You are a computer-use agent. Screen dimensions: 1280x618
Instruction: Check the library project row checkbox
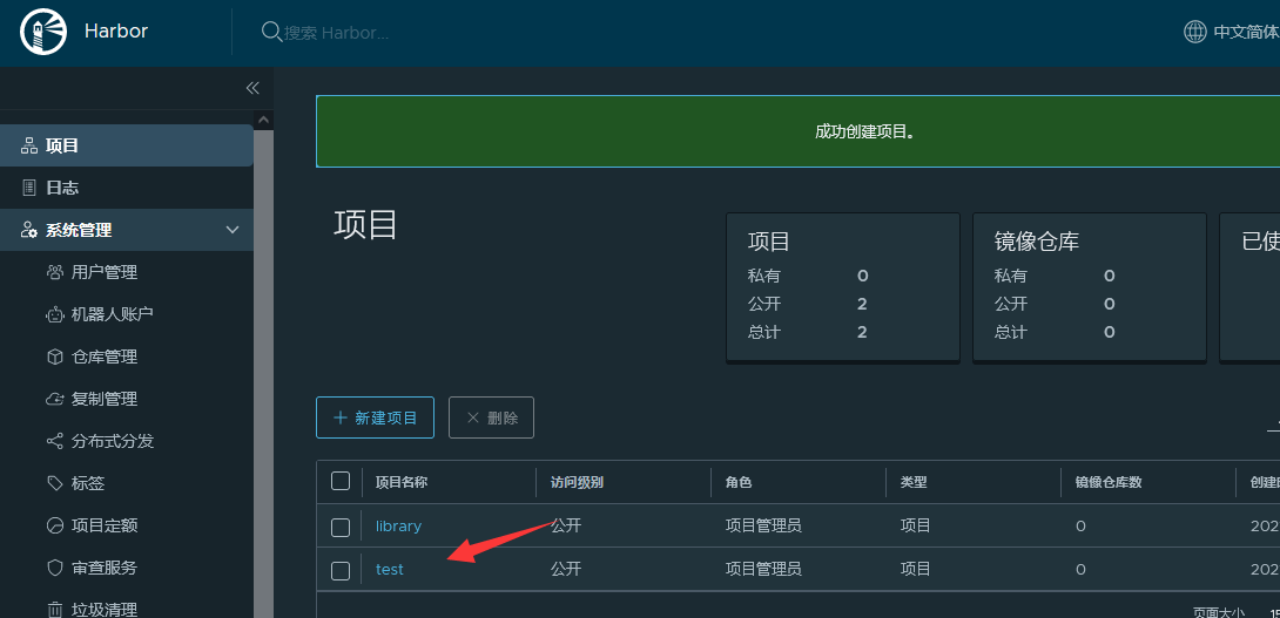pyautogui.click(x=340, y=527)
